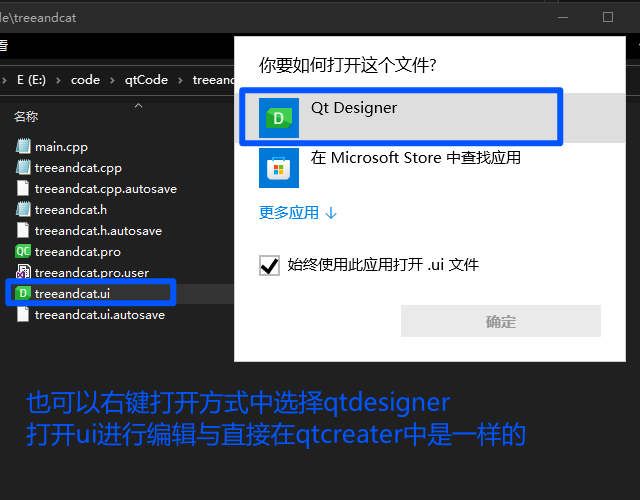Screen dimensions: 640x500
Task: Select treeandcat.pro.user file name
Action: point(92,273)
